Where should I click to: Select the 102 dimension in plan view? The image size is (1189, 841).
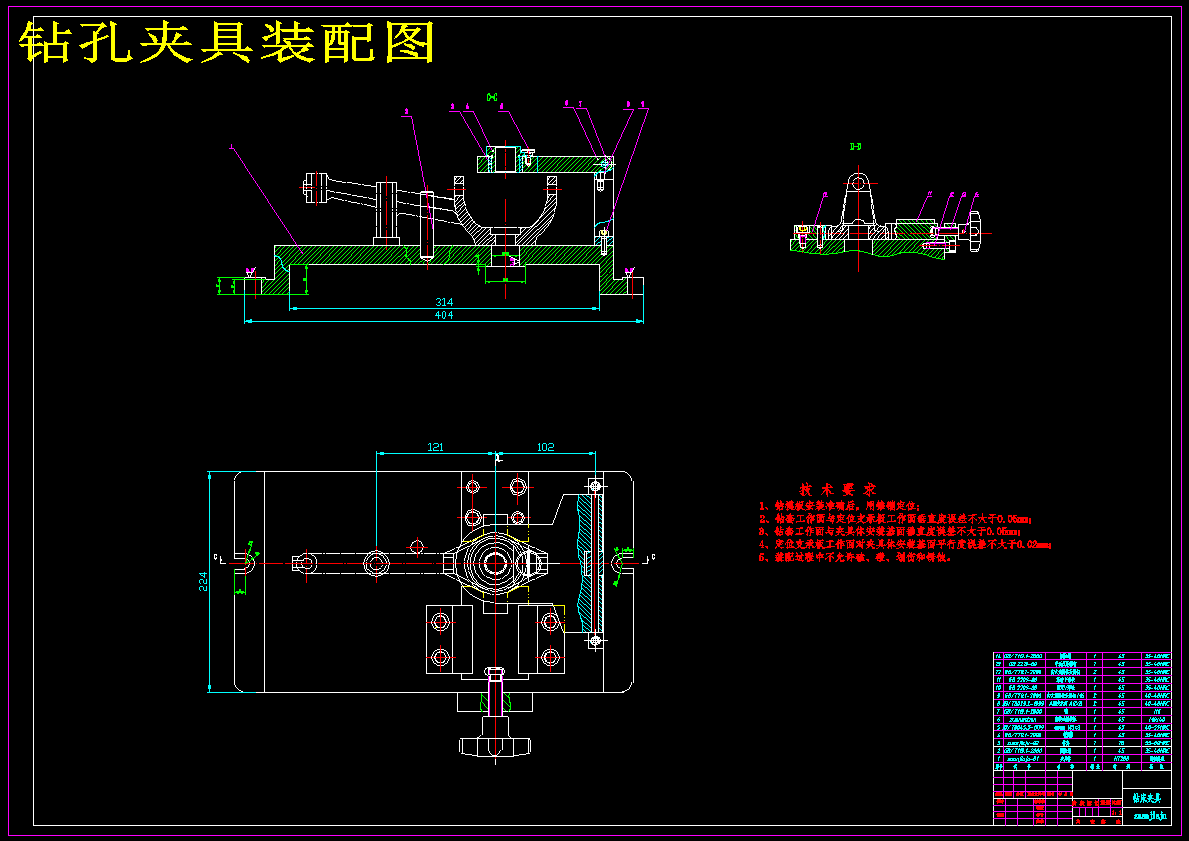coord(545,447)
